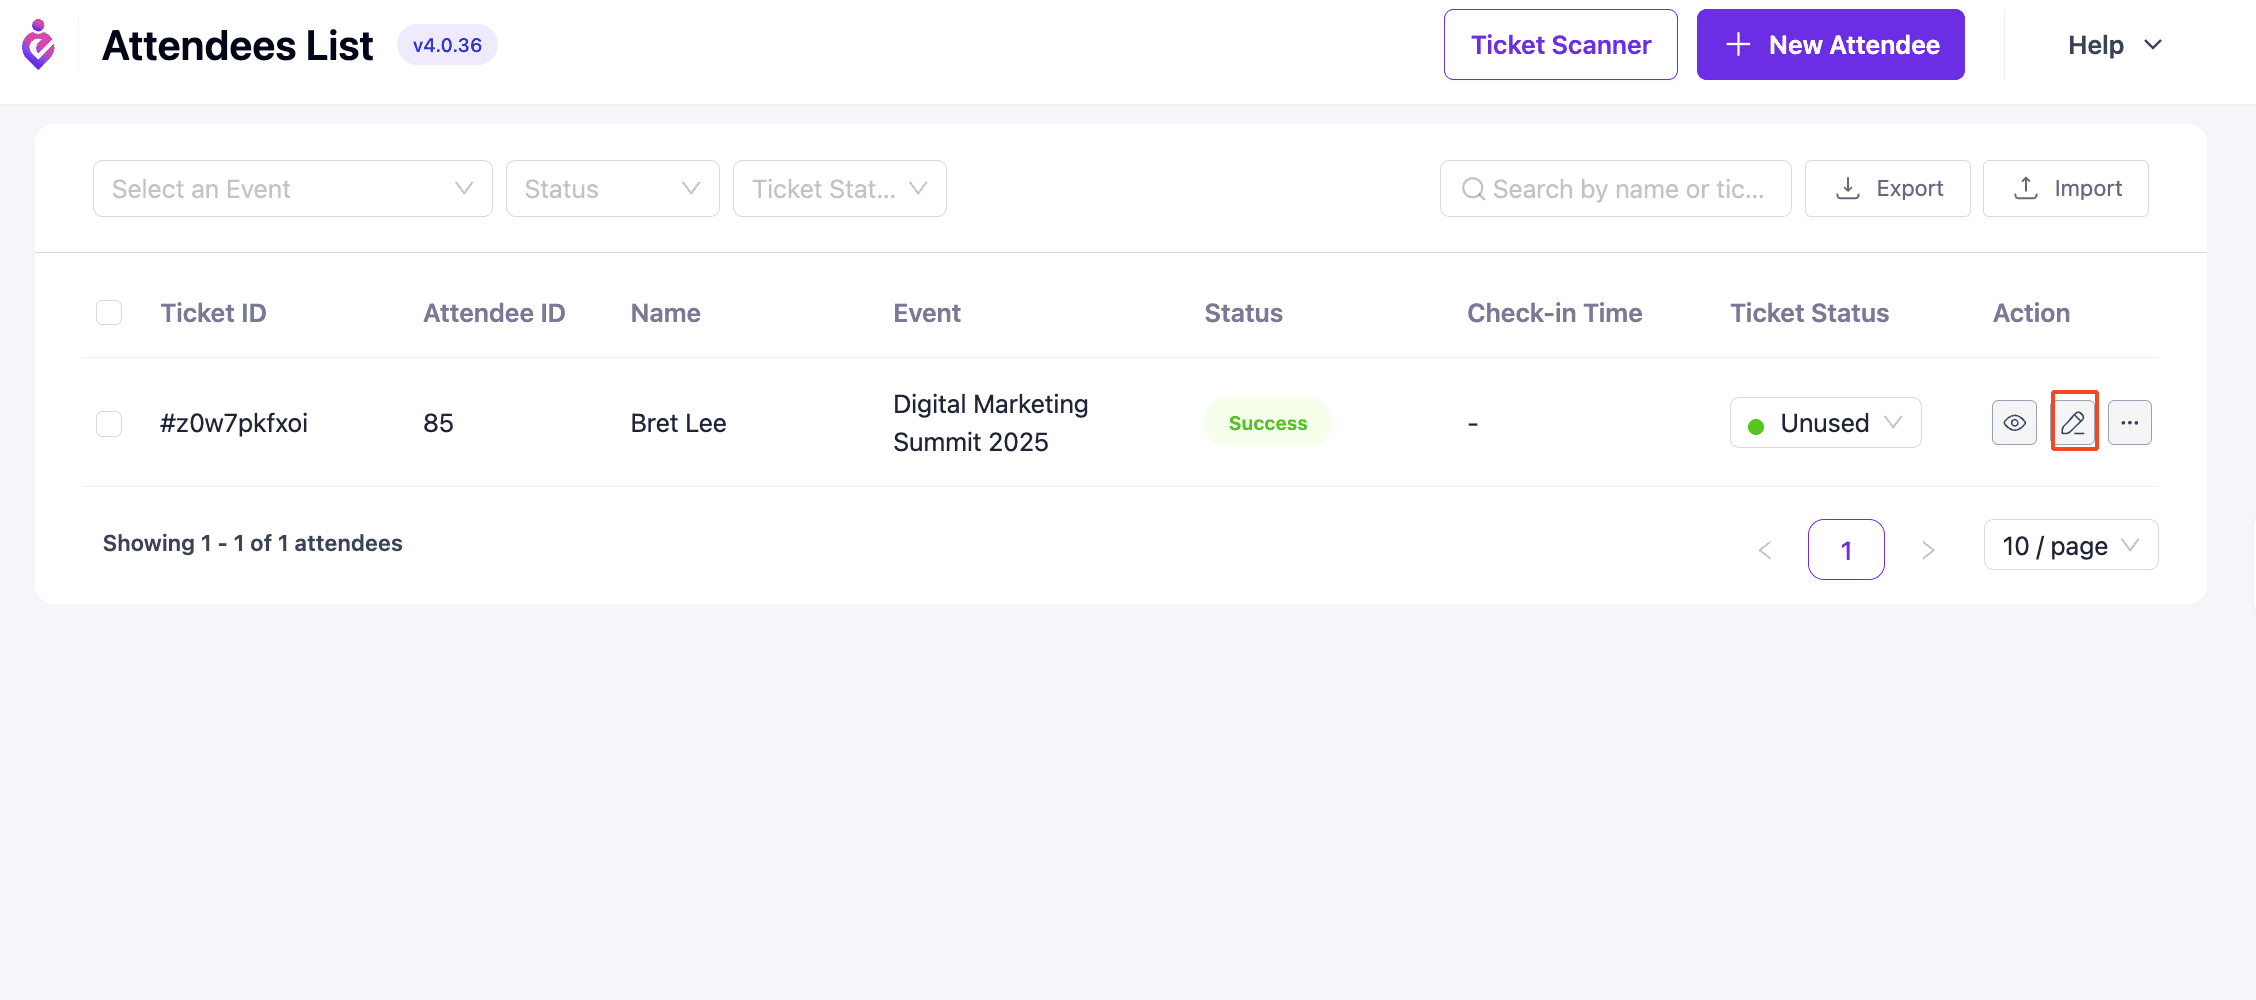
Task: Click ticket ID #z0w7pkfxoi
Action: point(234,423)
